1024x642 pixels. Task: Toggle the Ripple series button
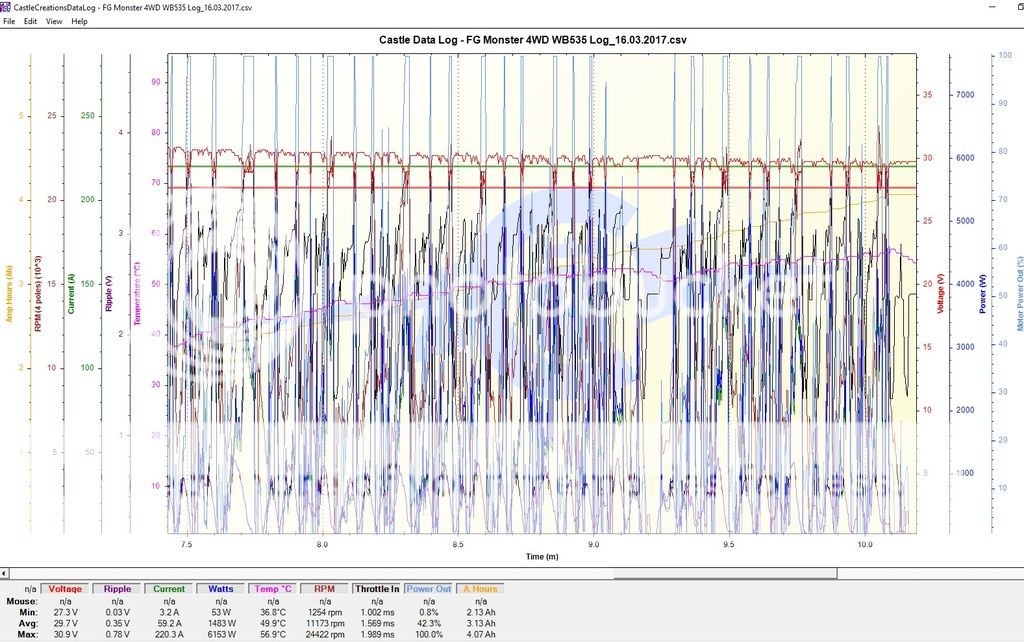pos(118,589)
